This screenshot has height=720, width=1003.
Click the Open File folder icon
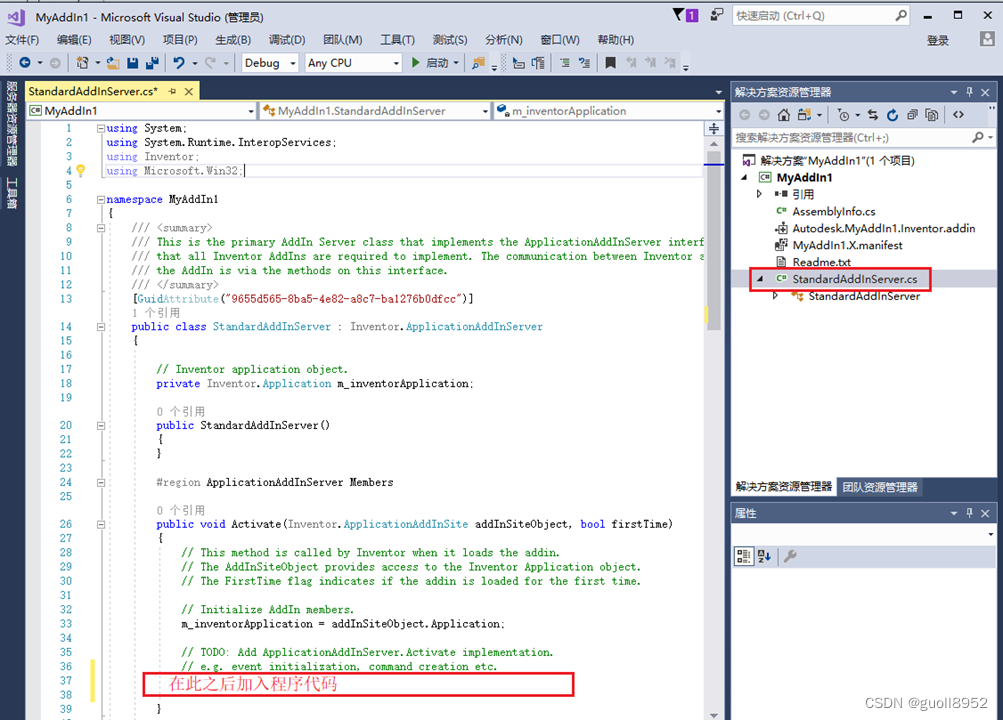pyautogui.click(x=113, y=63)
